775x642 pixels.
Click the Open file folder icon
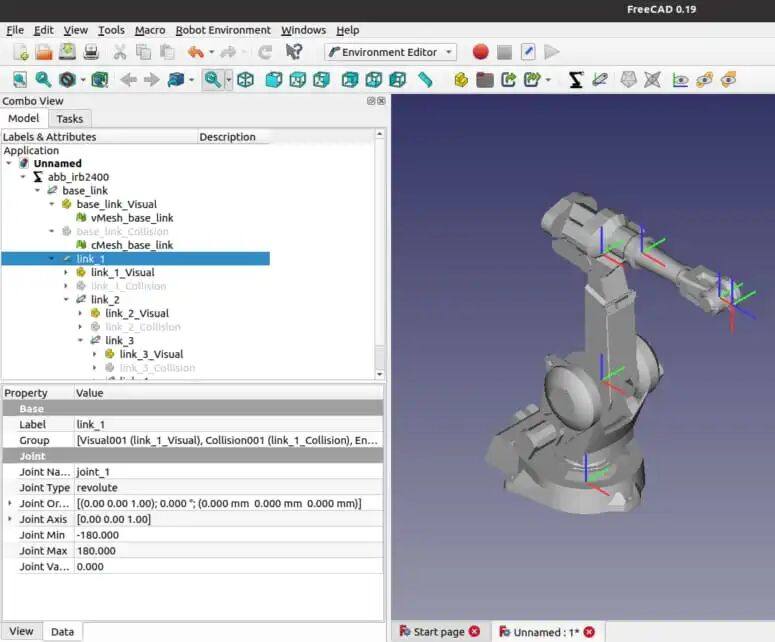coord(43,52)
